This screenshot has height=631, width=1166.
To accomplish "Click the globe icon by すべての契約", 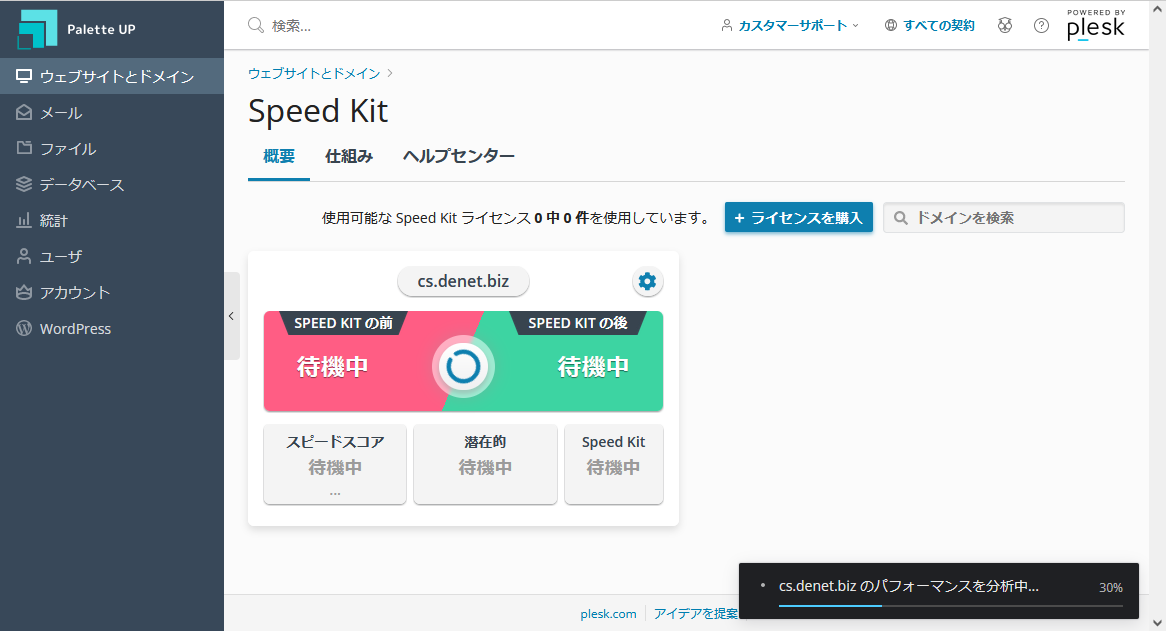I will [x=891, y=25].
